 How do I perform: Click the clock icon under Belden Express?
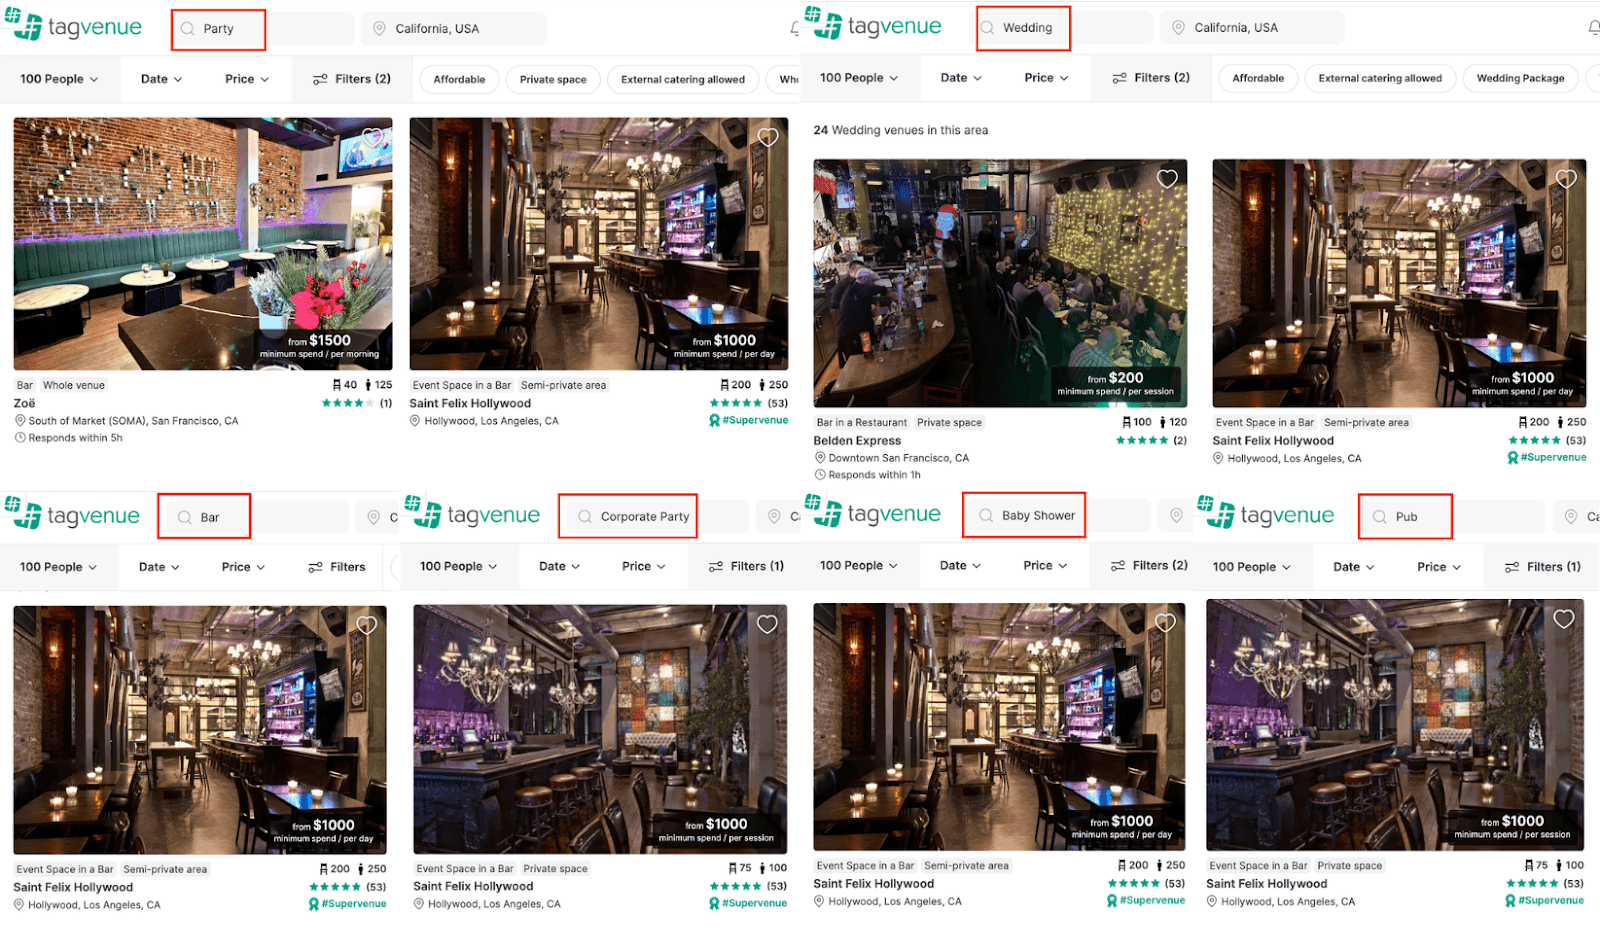tap(820, 475)
